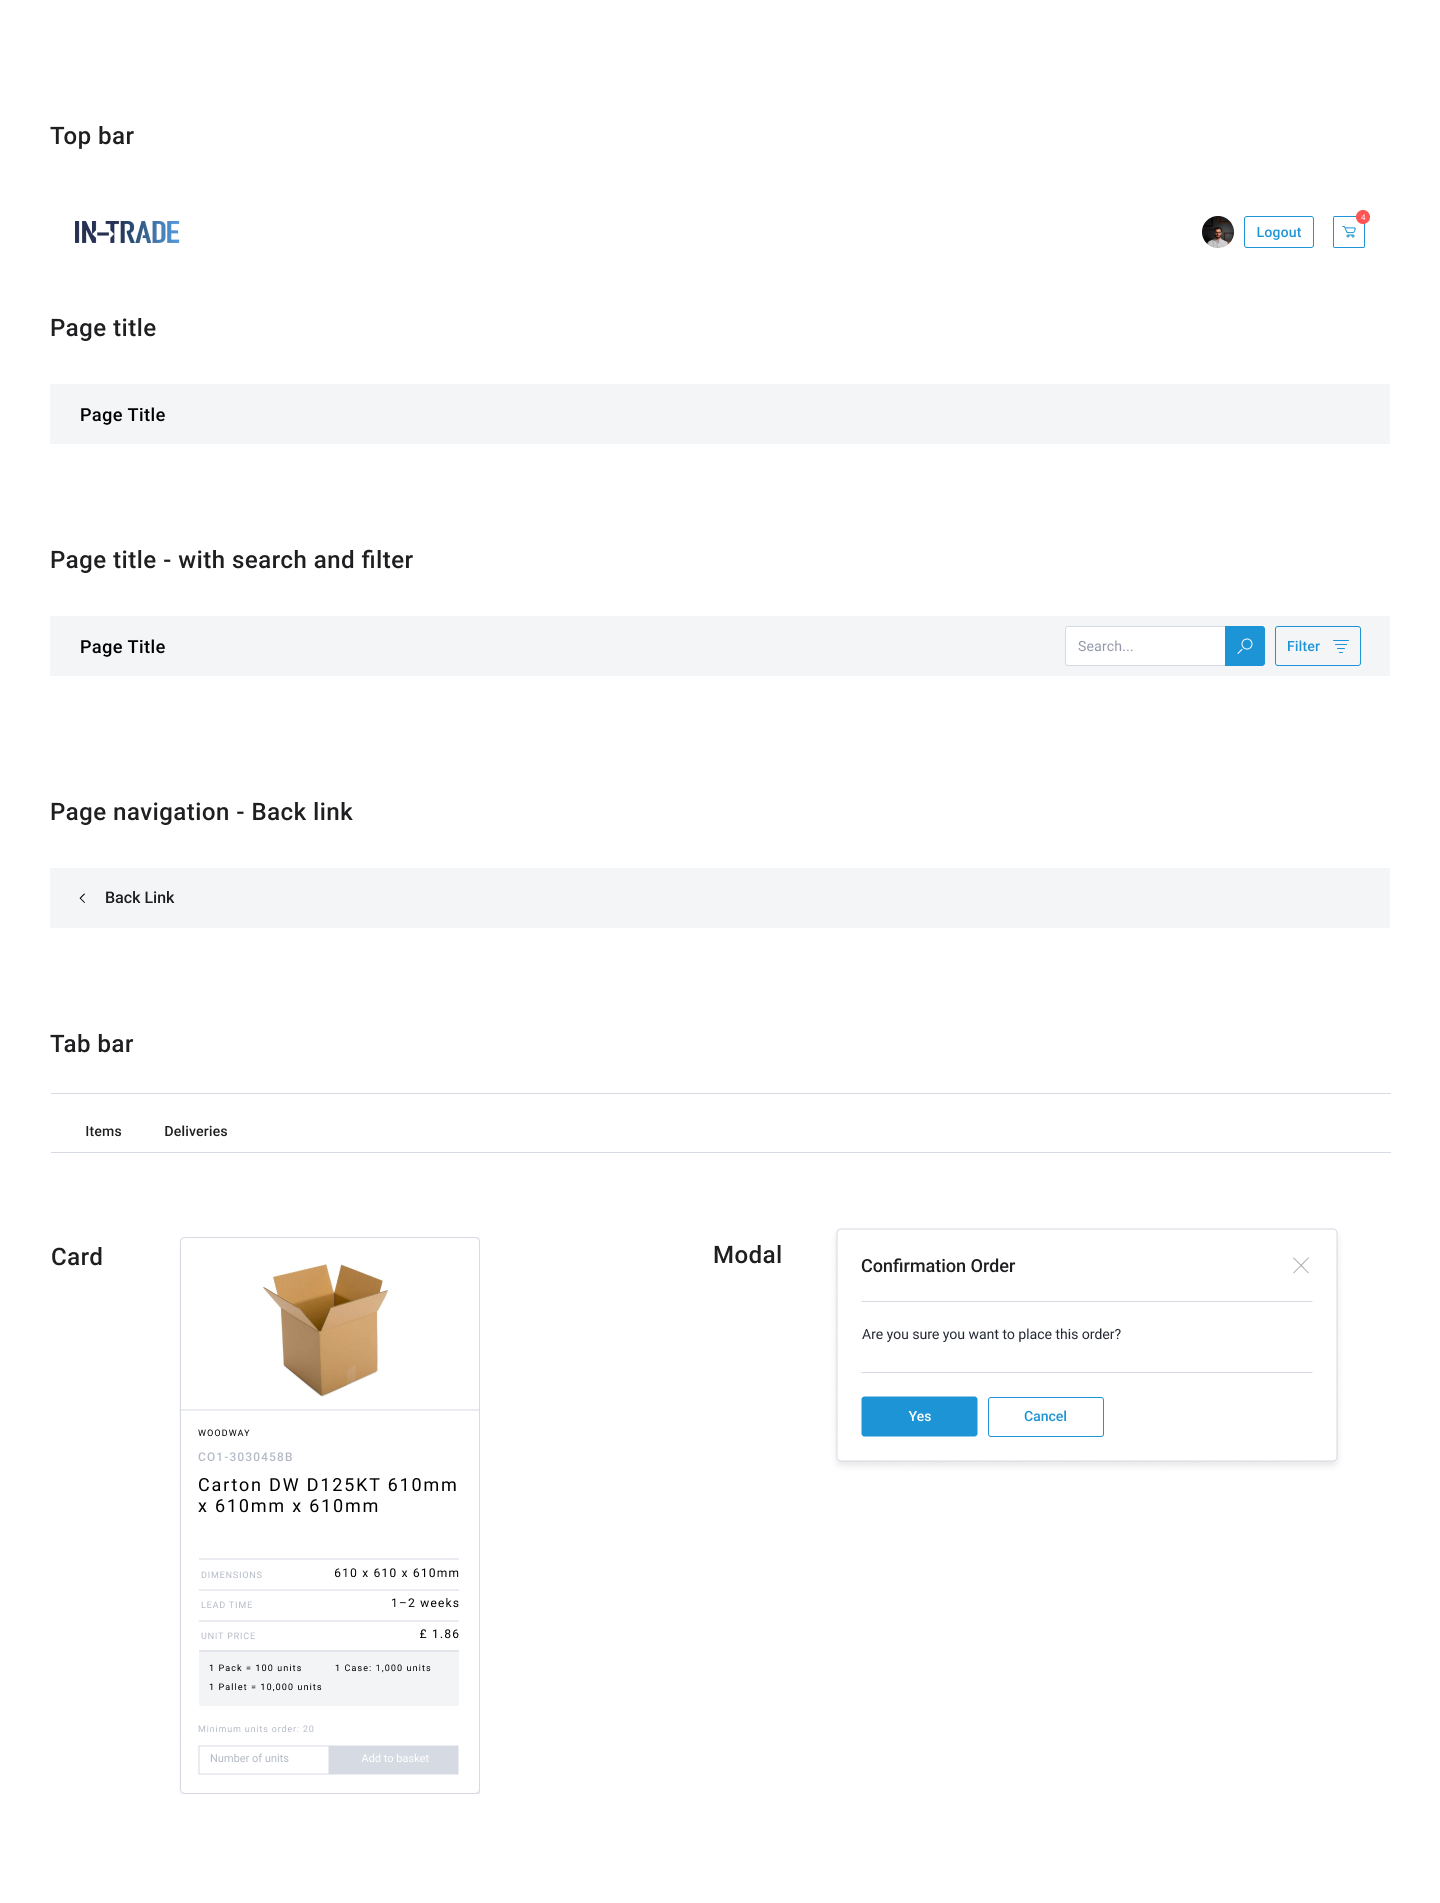1440x1903 pixels.
Task: Click the red cart notification badge
Action: click(x=1363, y=217)
